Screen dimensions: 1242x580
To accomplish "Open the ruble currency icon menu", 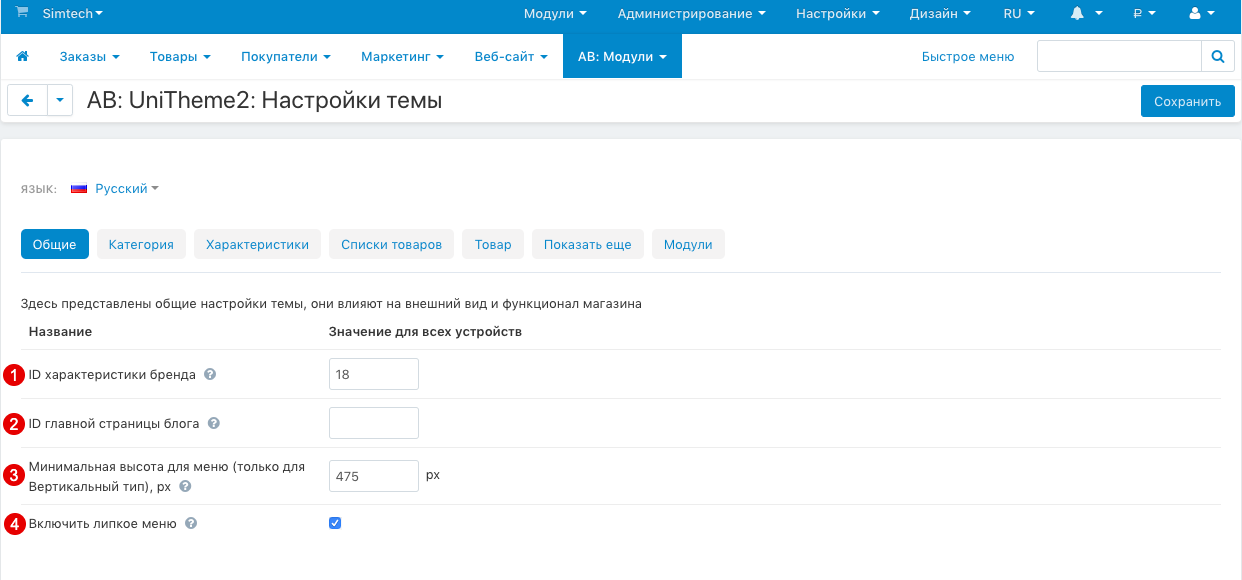I will point(1139,14).
